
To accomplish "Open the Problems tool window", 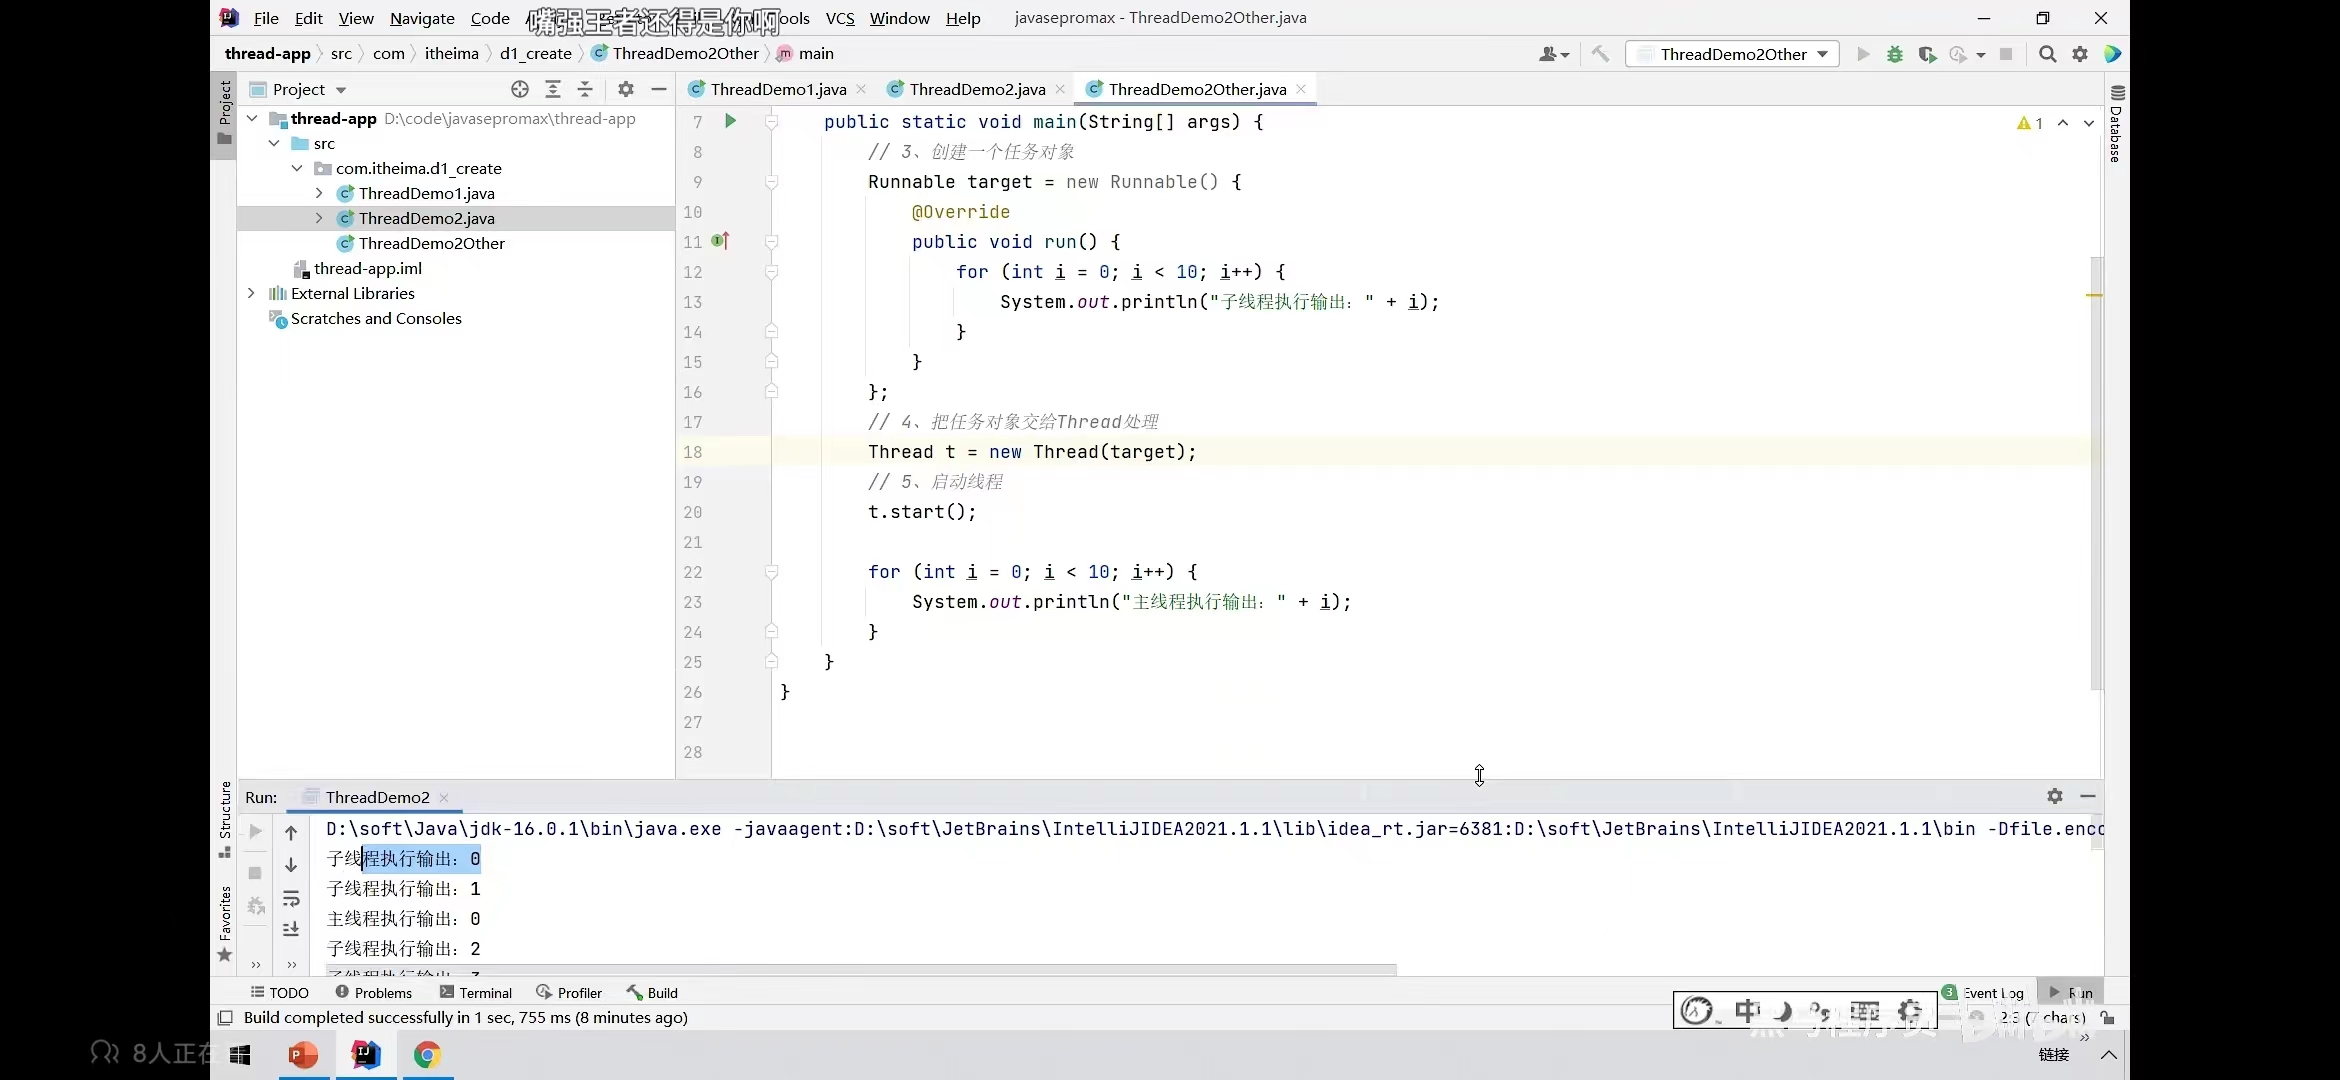I will [x=373, y=992].
